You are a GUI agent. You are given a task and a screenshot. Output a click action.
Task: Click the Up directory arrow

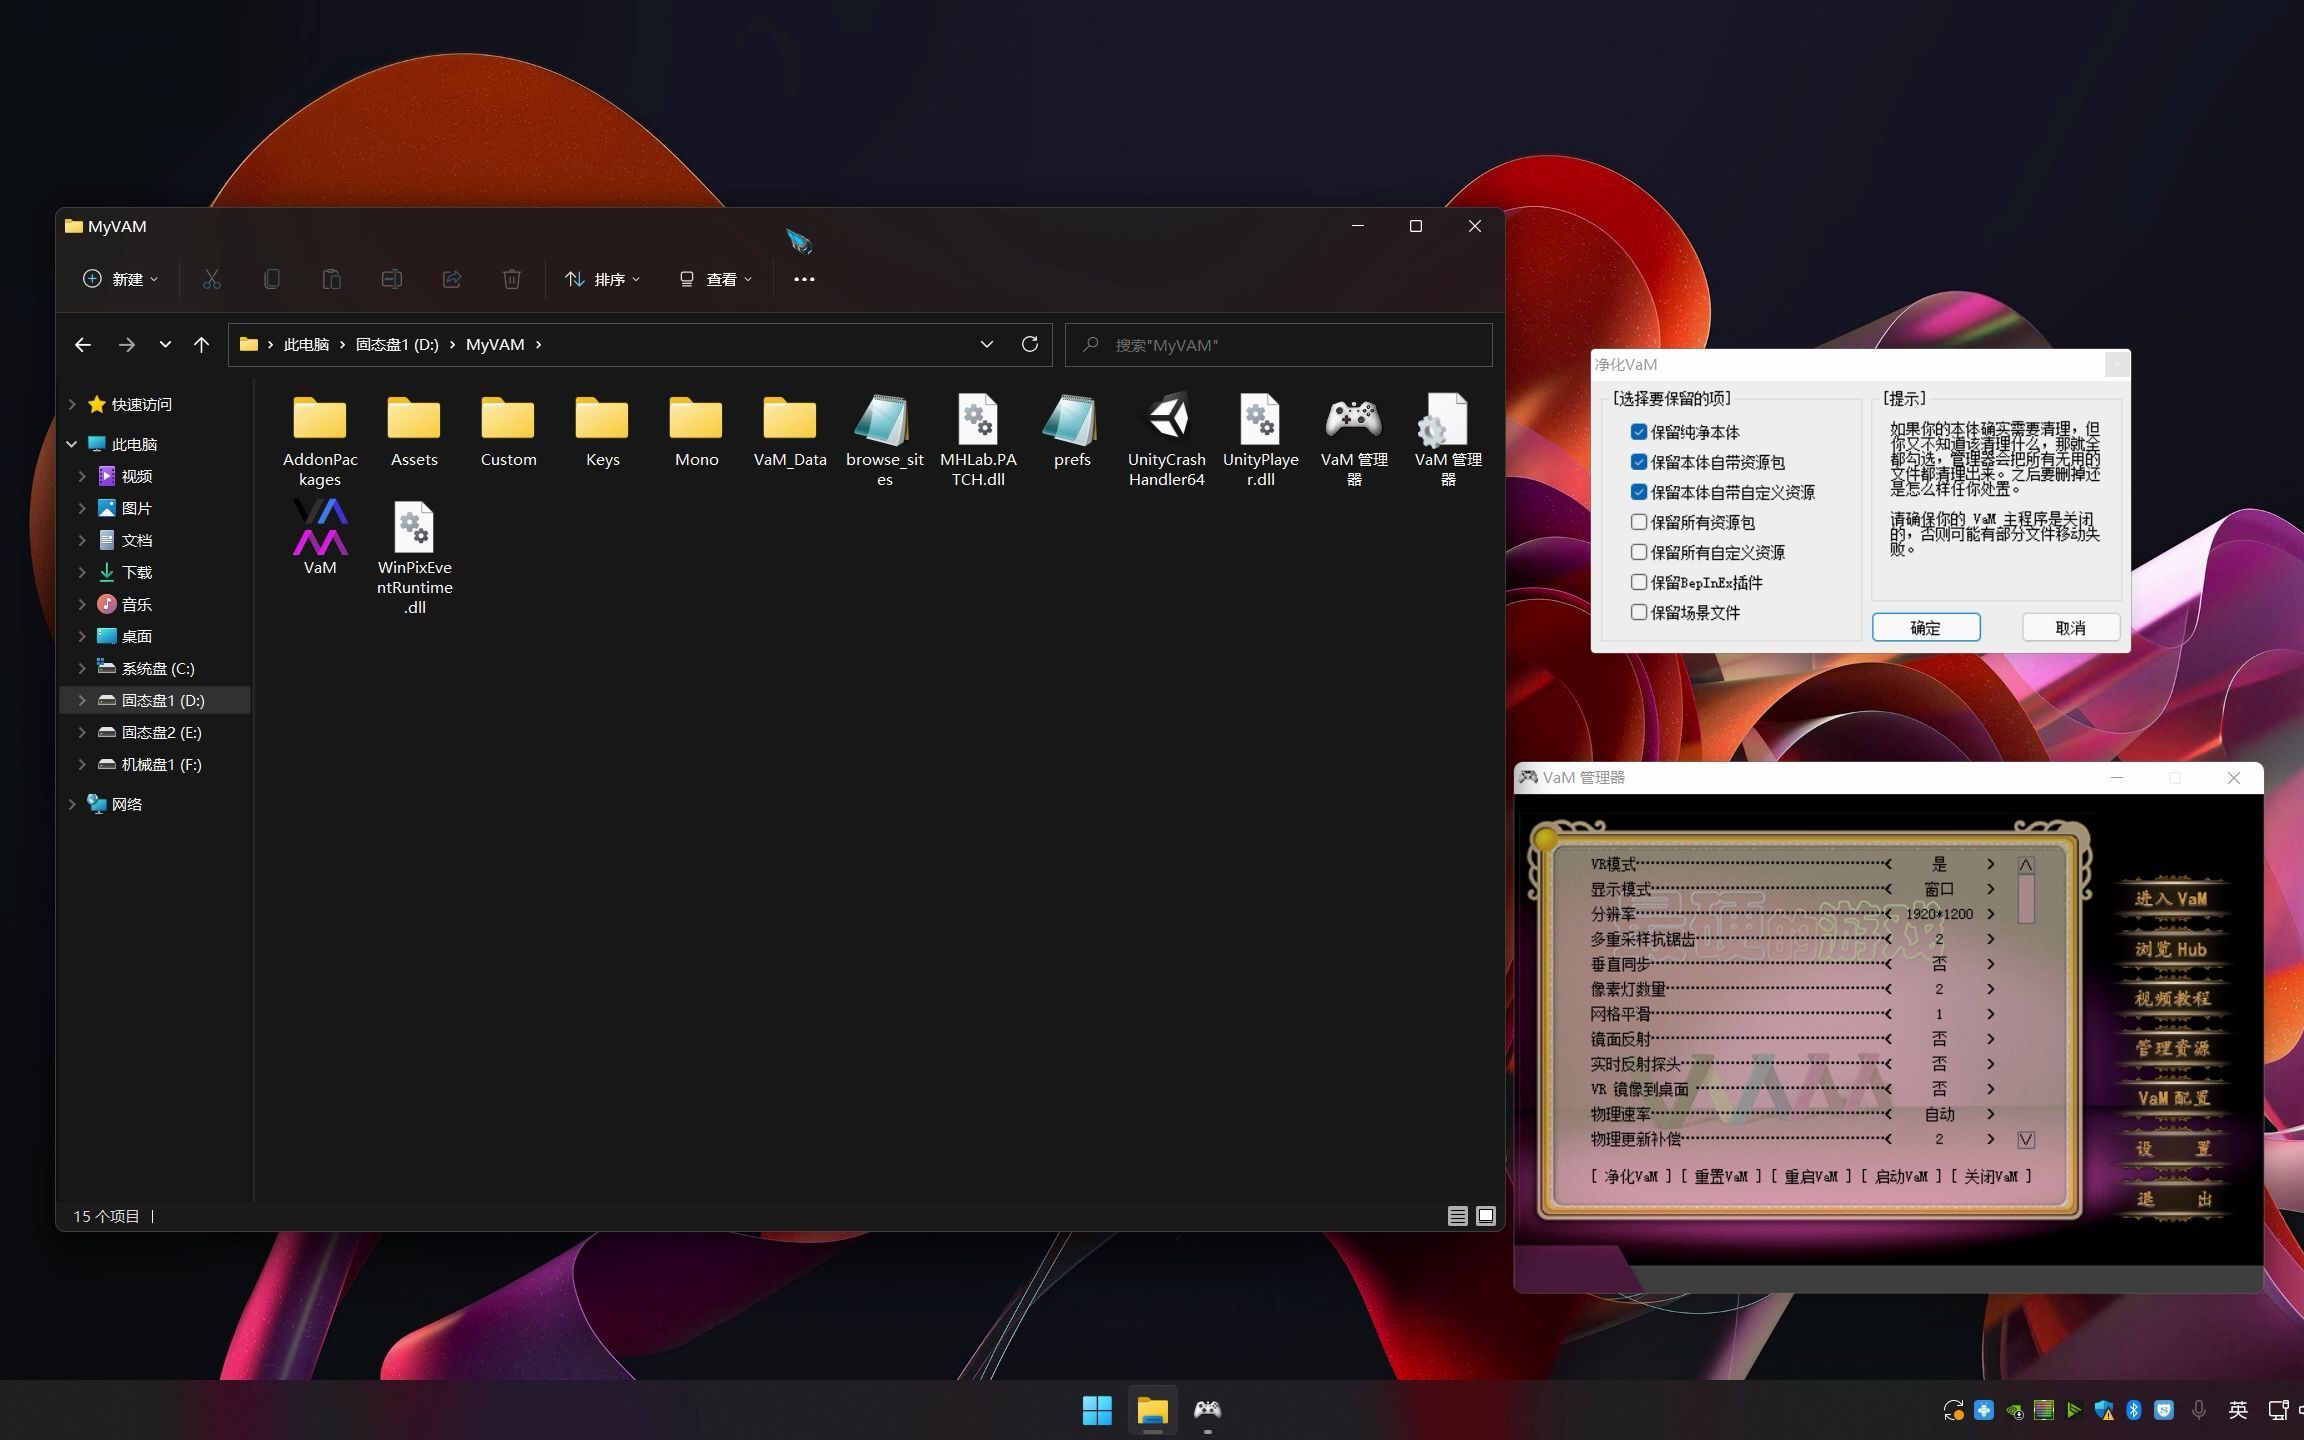pyautogui.click(x=201, y=344)
